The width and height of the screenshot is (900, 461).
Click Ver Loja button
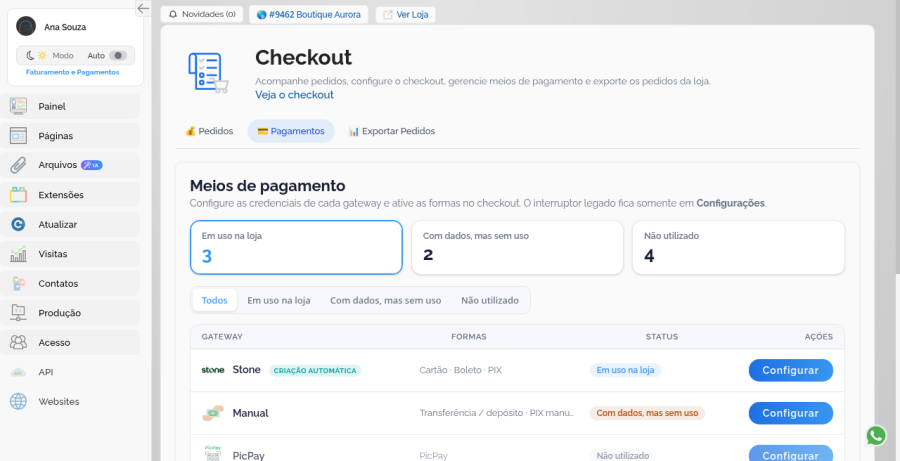(x=405, y=14)
